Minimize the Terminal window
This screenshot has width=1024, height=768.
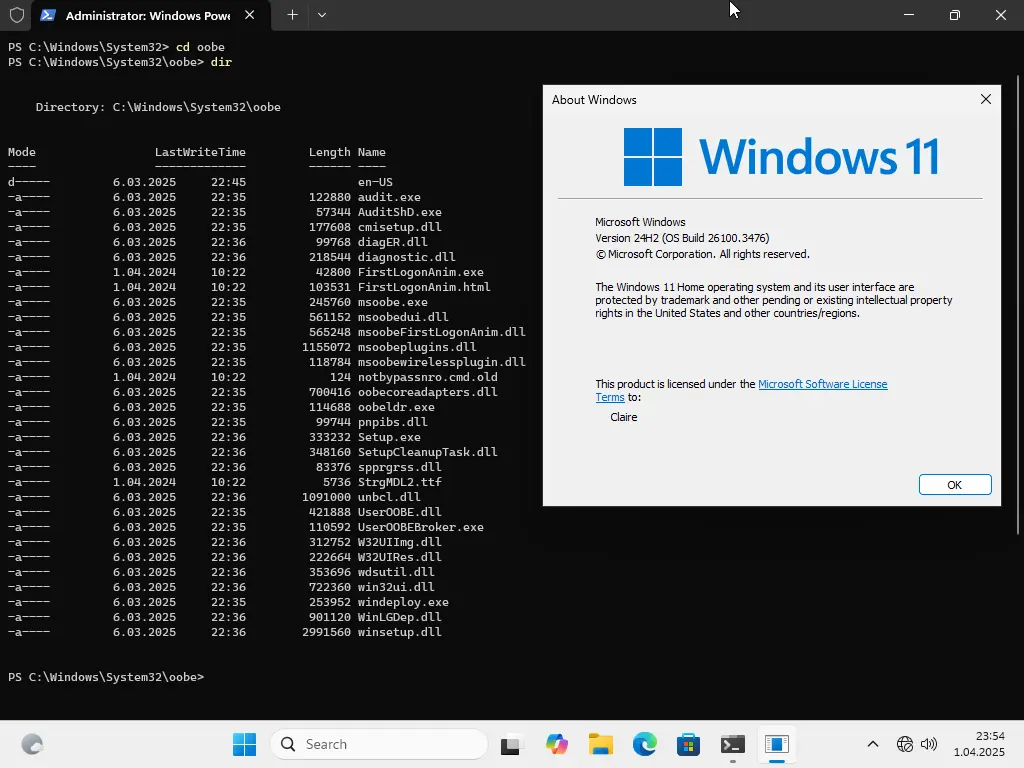[908, 15]
